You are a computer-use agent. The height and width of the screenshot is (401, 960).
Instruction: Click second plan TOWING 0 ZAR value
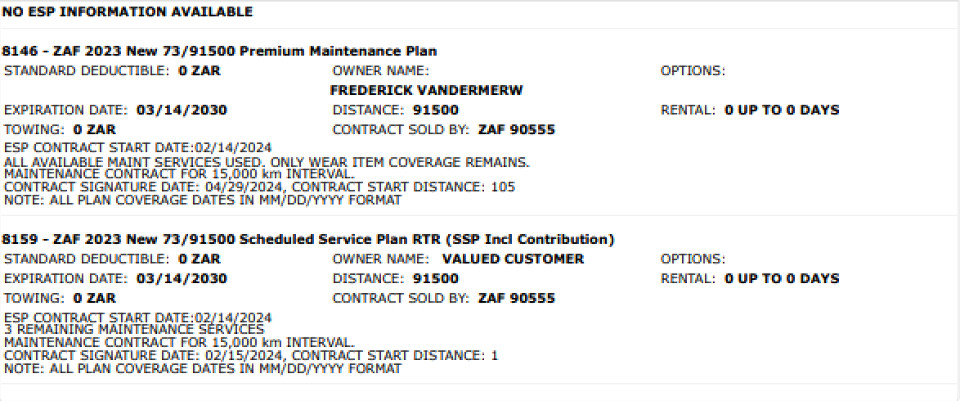point(94,299)
